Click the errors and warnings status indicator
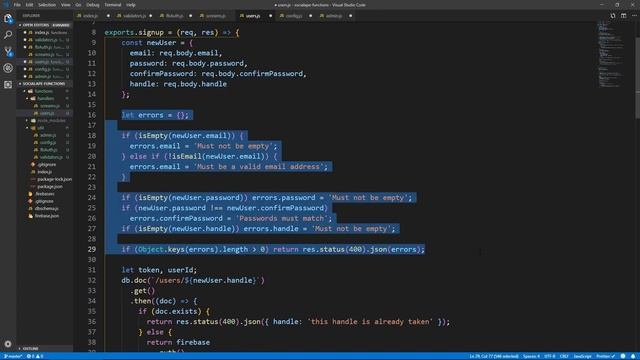This screenshot has height=360, width=640. pyautogui.click(x=35, y=356)
